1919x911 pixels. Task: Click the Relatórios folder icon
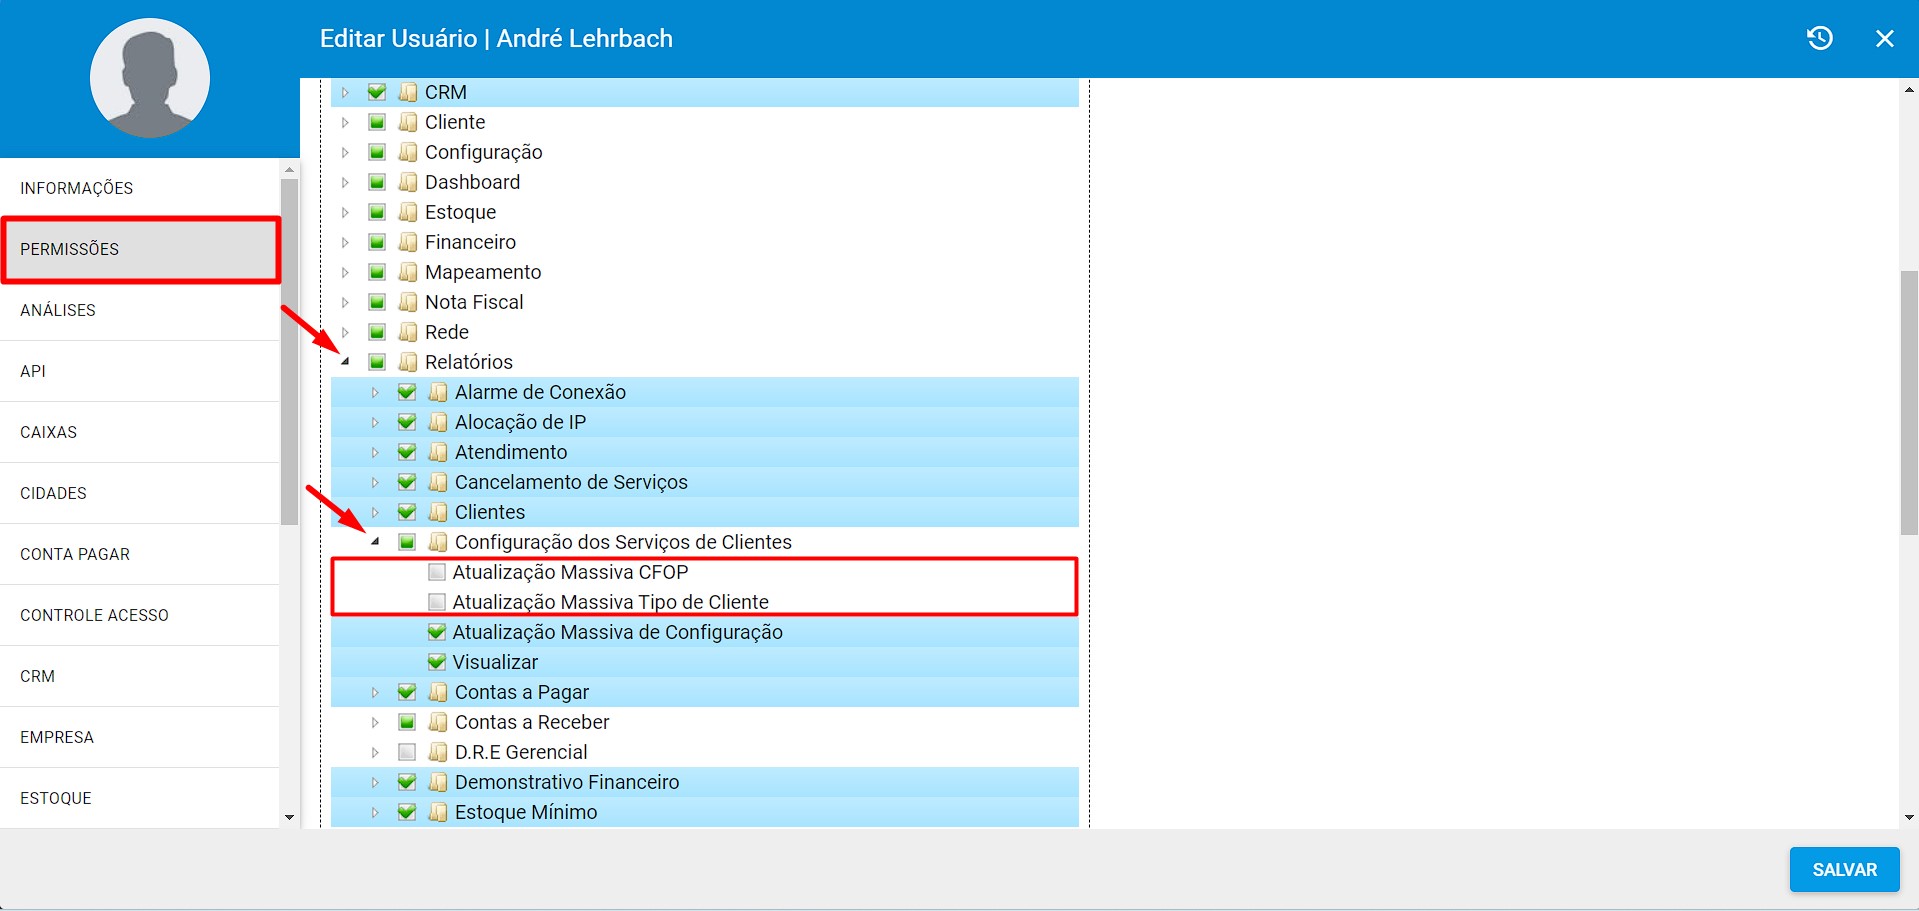click(408, 362)
